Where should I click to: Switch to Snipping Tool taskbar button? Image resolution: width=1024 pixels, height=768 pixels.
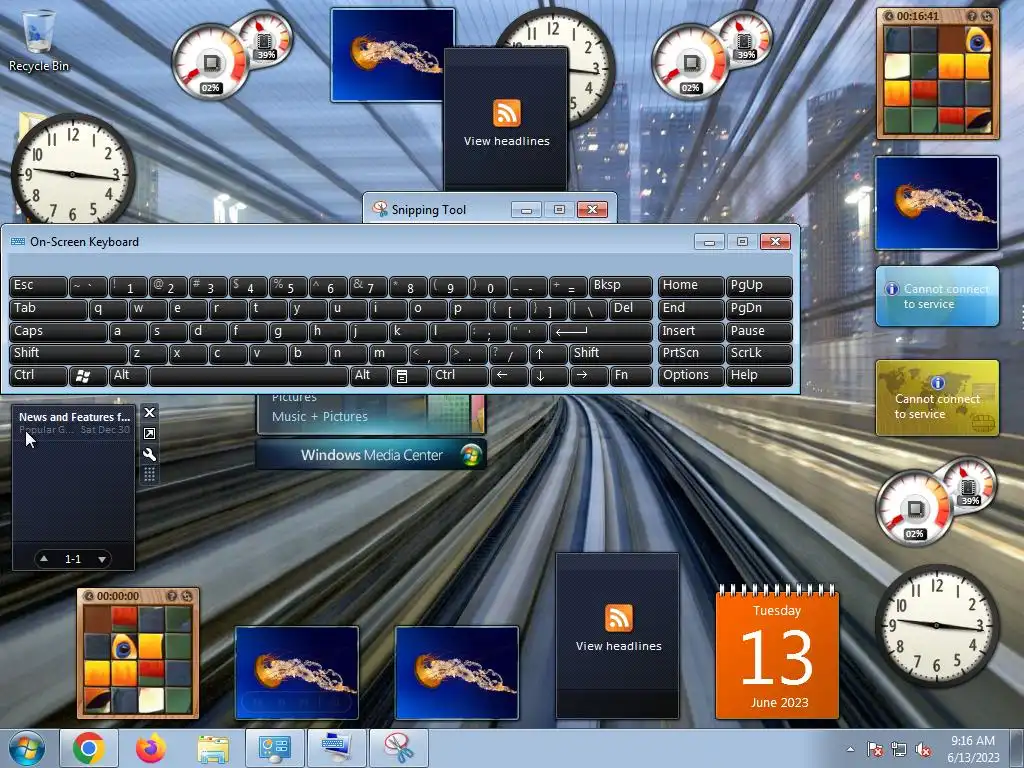pyautogui.click(x=399, y=748)
